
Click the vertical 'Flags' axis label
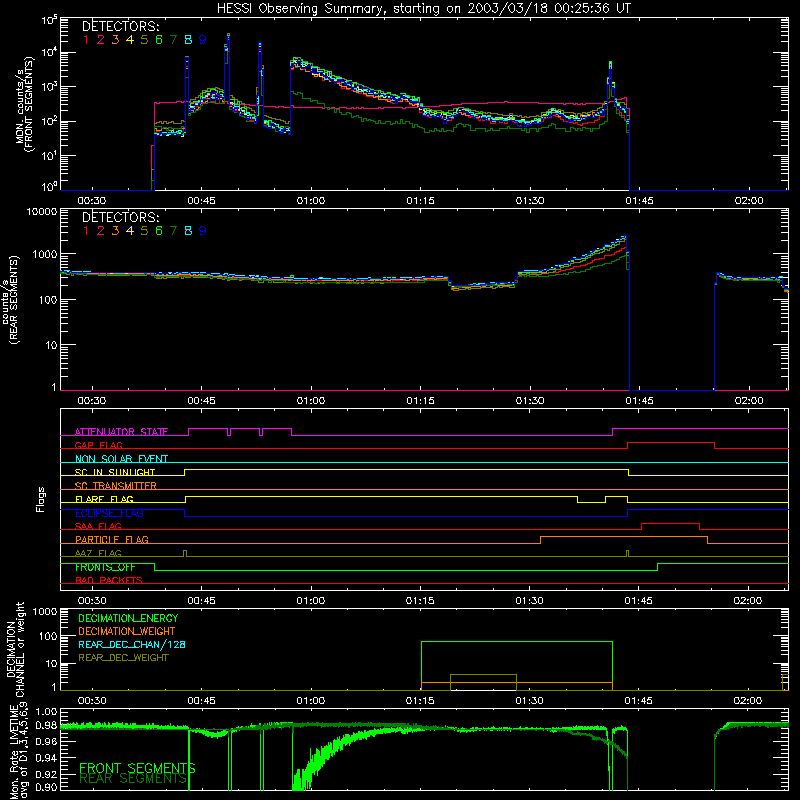(x=41, y=499)
